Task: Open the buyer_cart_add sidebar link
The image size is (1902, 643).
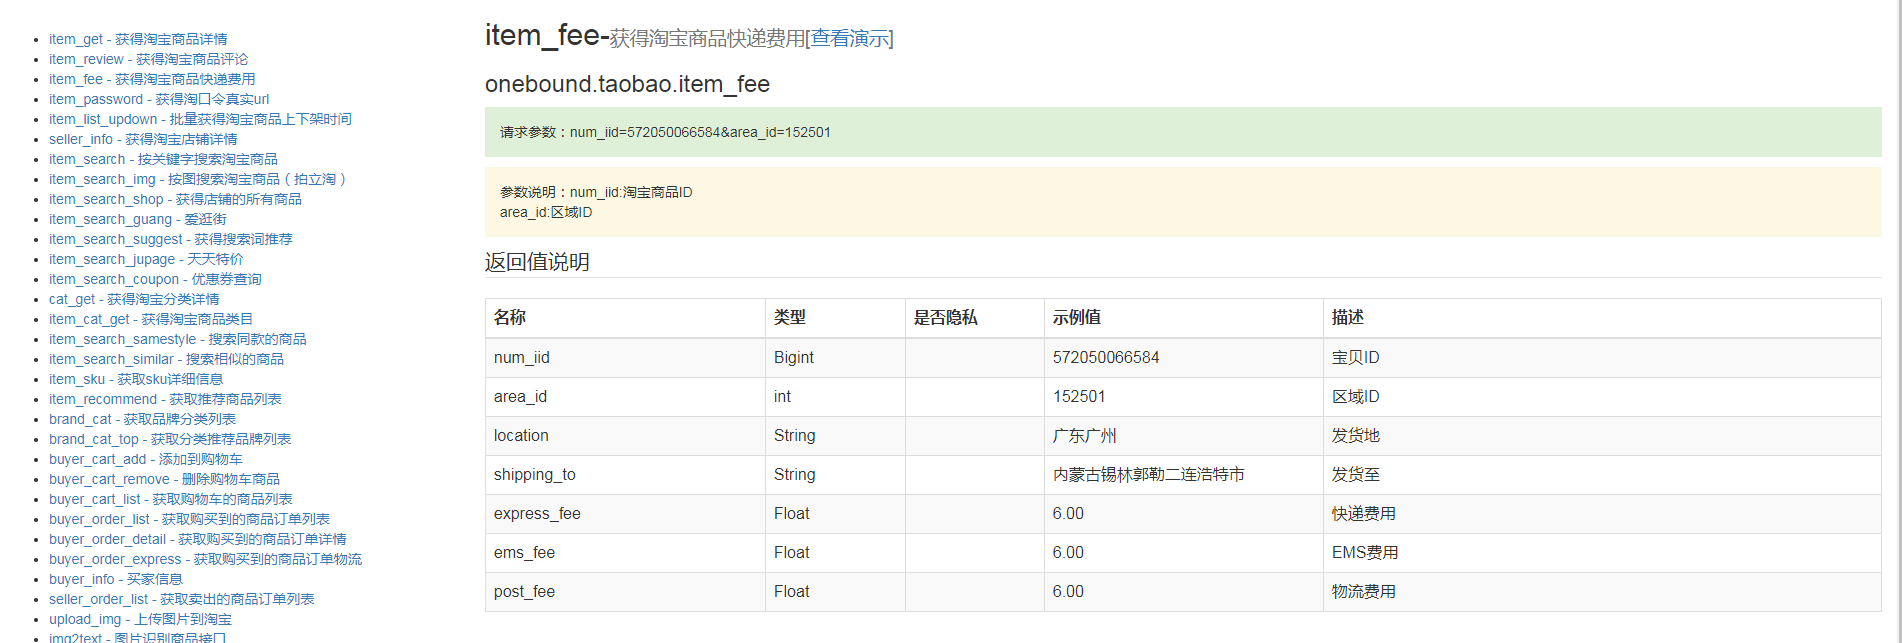Action: [x=146, y=459]
